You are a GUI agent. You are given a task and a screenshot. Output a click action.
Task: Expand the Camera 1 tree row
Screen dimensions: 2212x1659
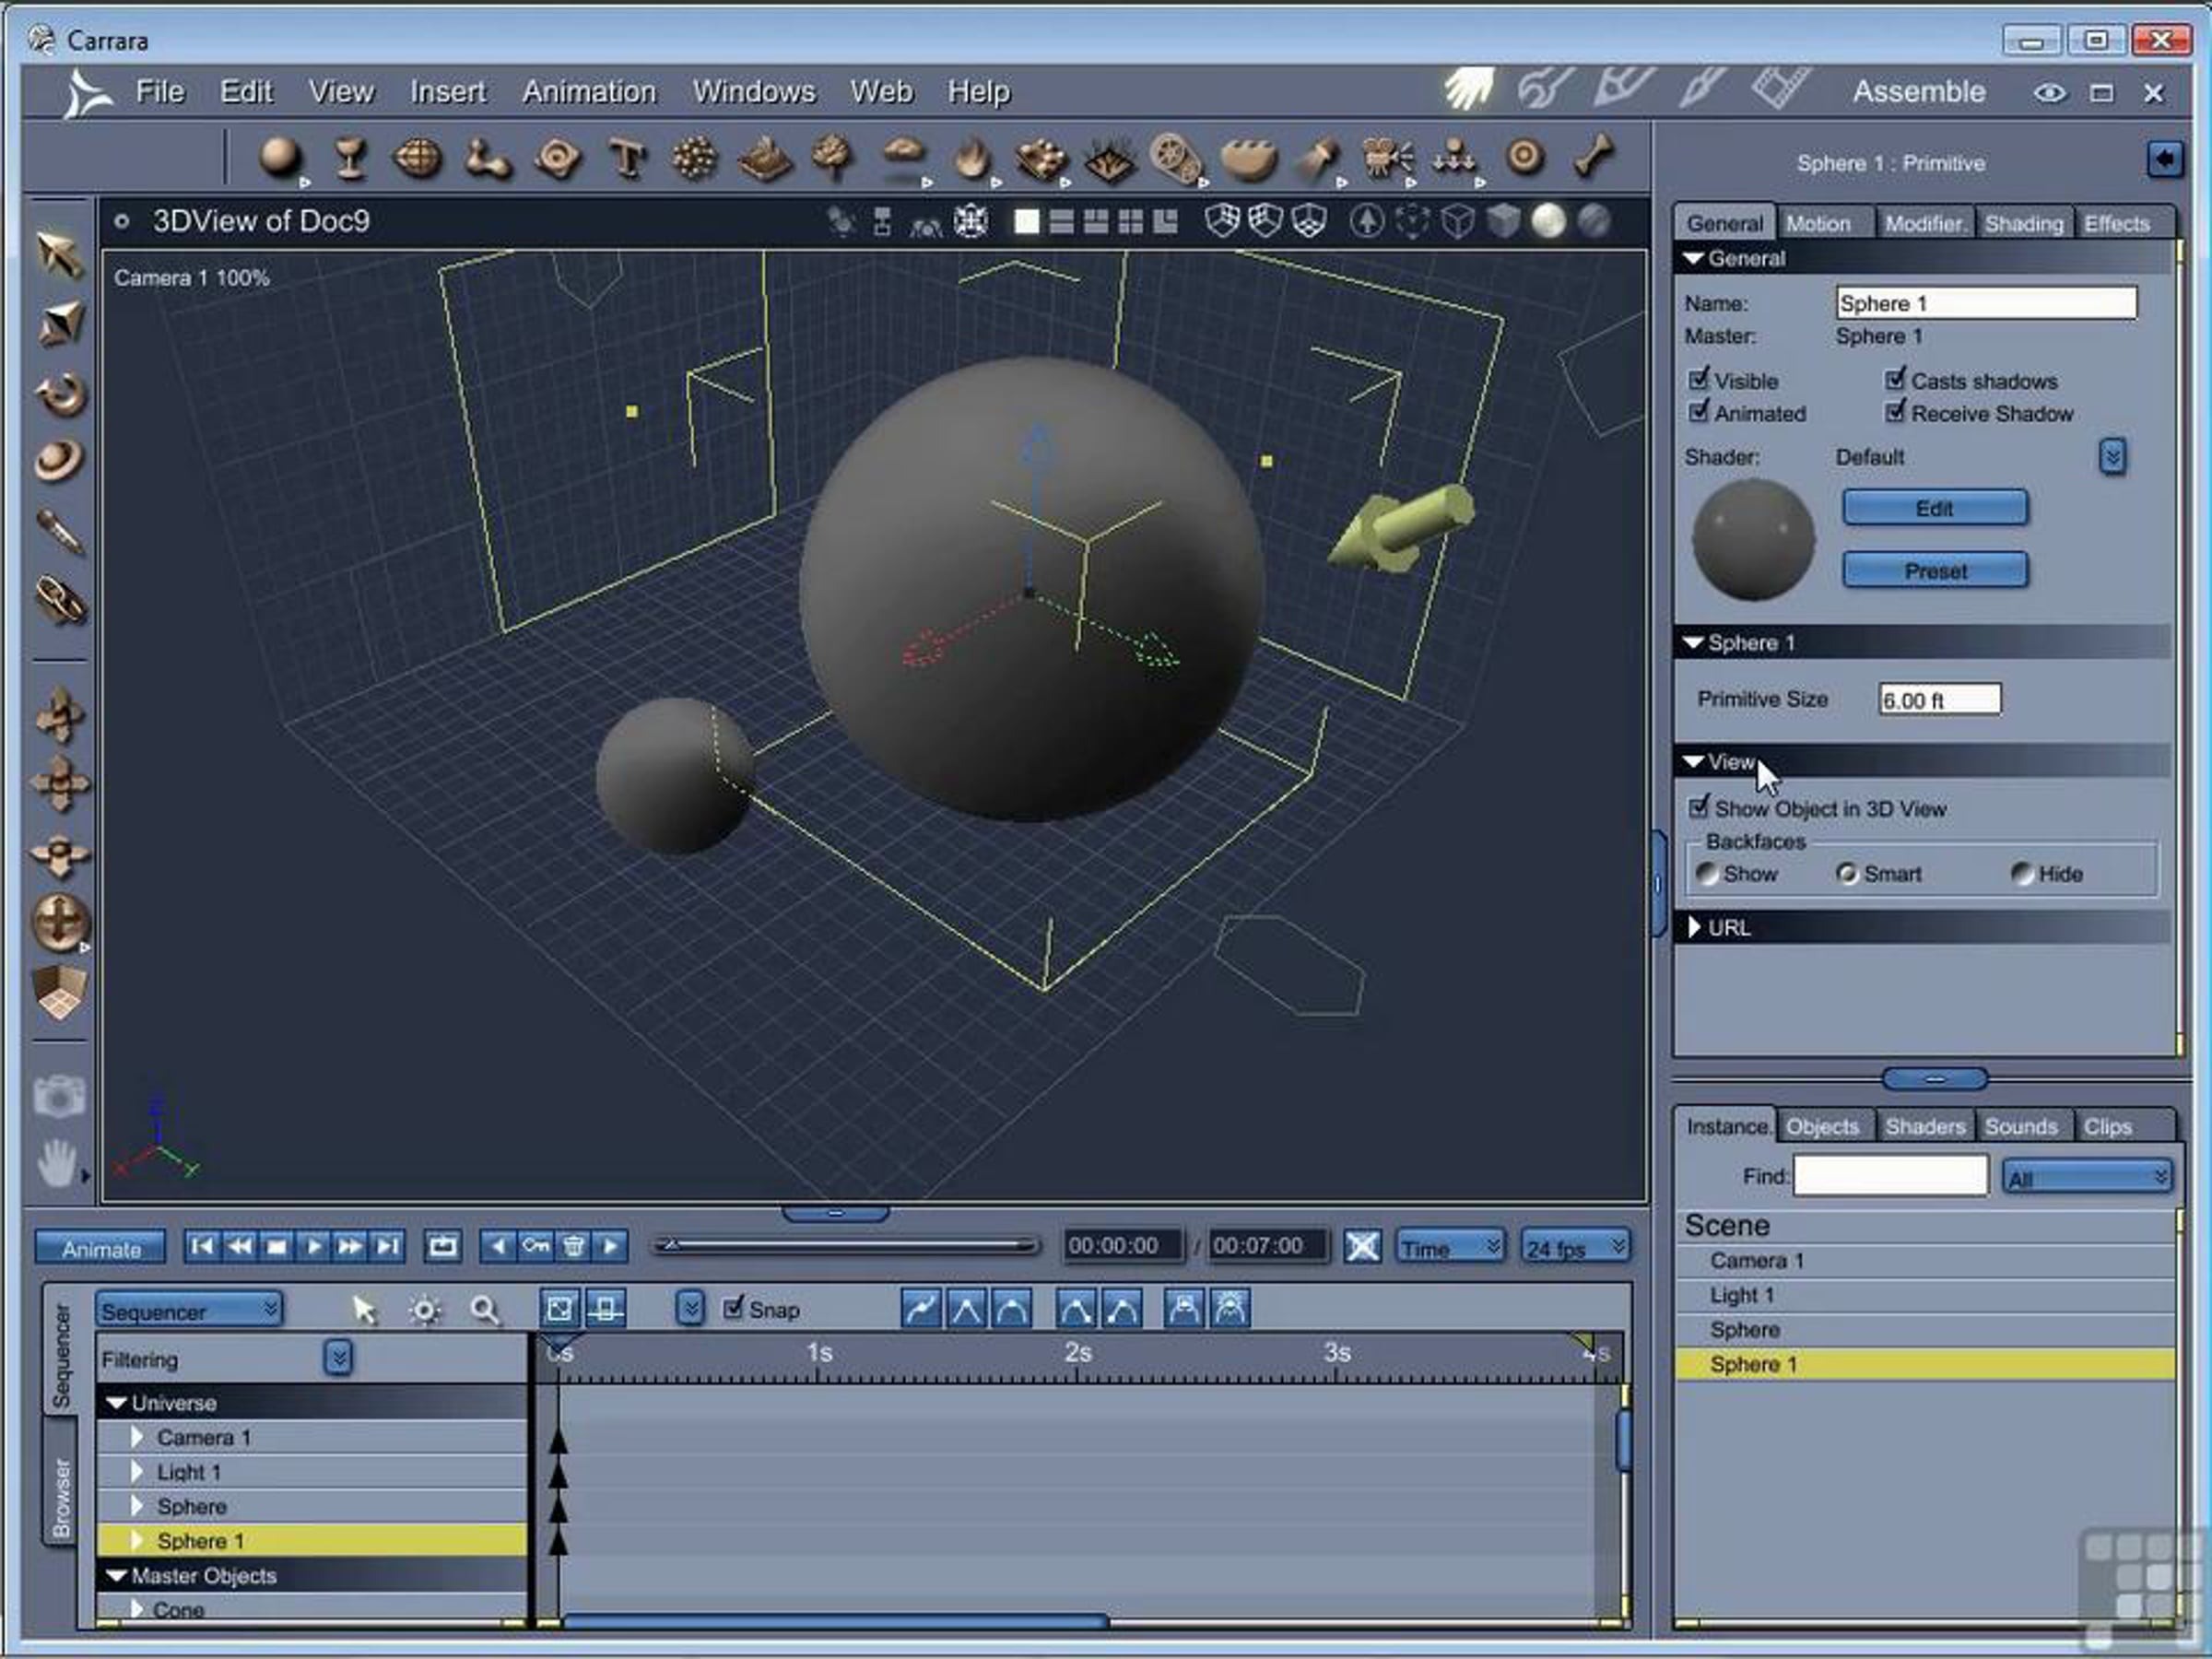click(x=137, y=1437)
